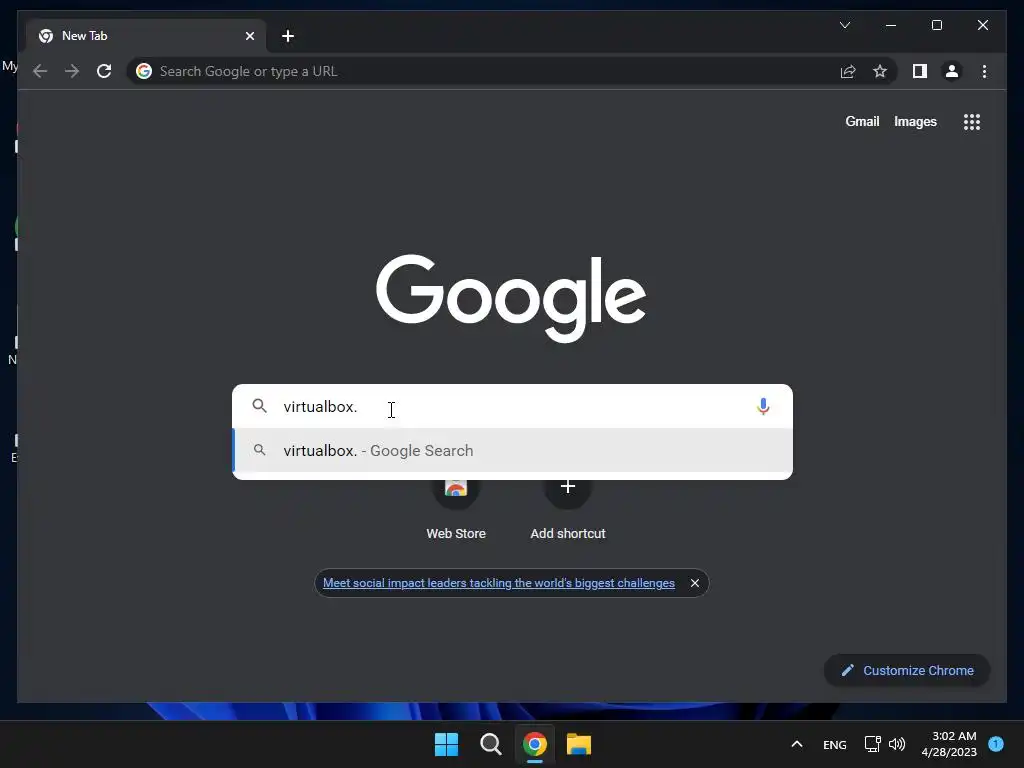Image resolution: width=1024 pixels, height=768 pixels.
Task: Show hidden tray icons chevron
Action: click(x=797, y=744)
